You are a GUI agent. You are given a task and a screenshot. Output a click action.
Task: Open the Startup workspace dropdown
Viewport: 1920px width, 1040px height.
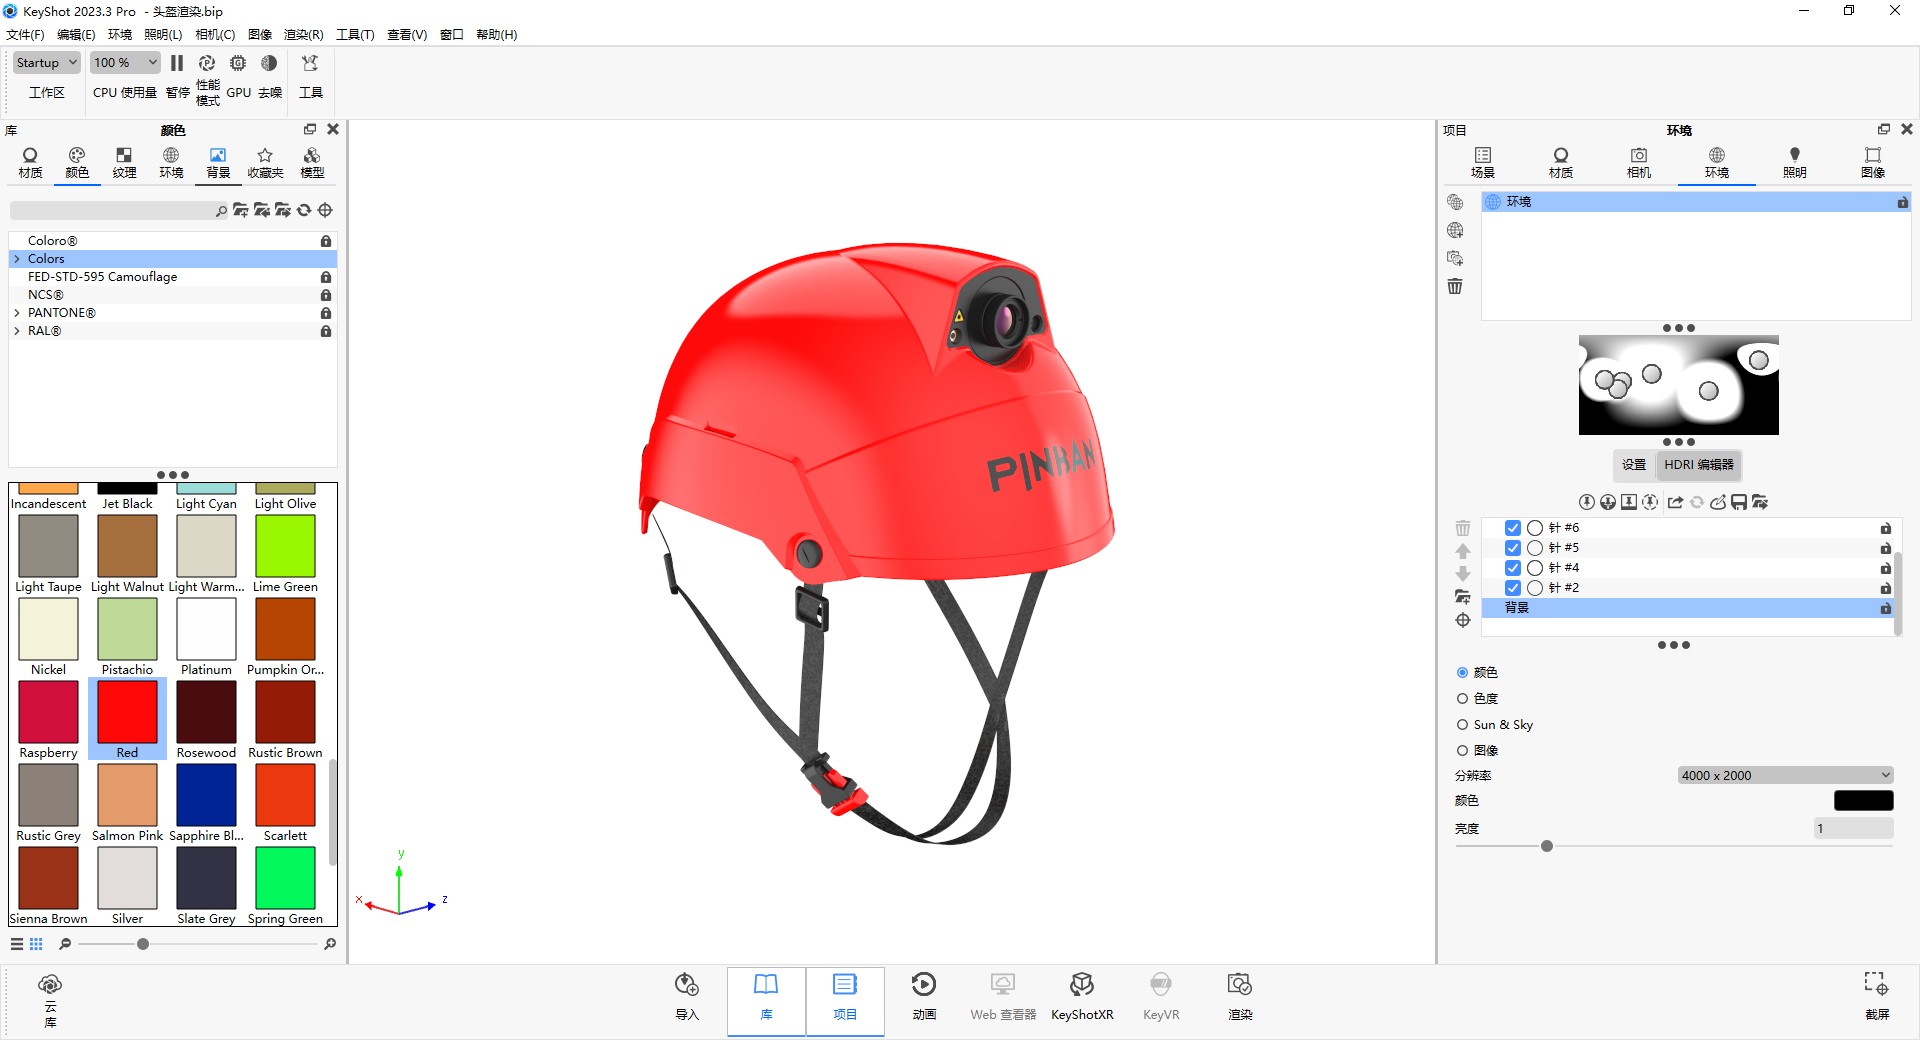click(x=46, y=62)
